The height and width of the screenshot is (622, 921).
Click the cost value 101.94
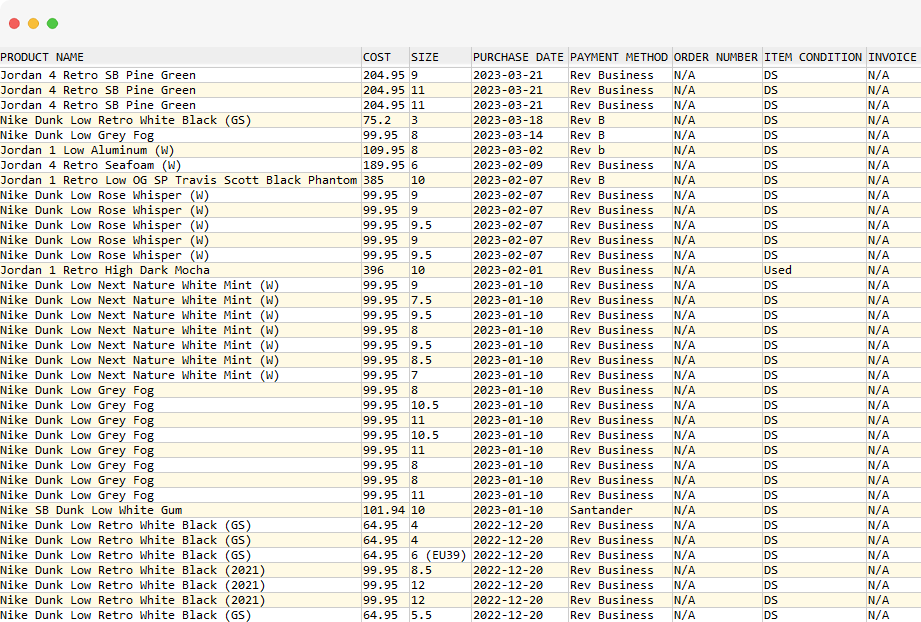pyautogui.click(x=384, y=510)
